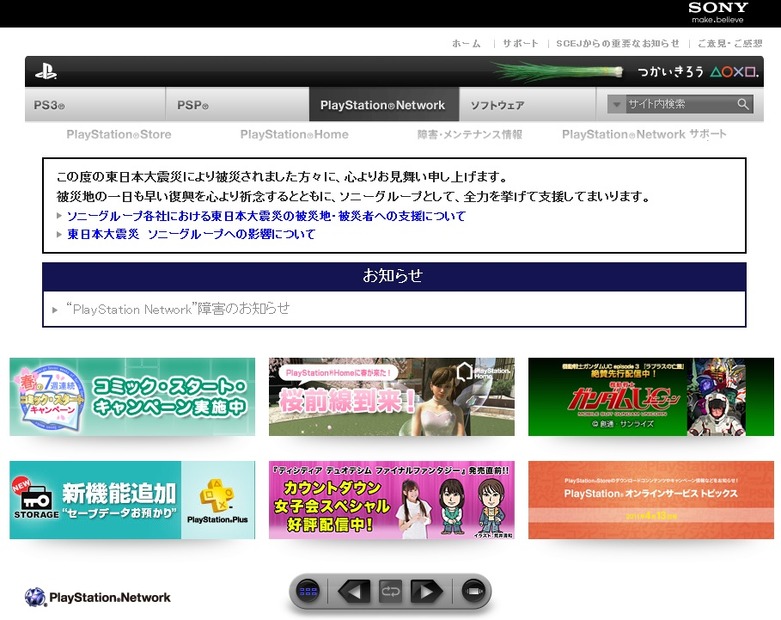Toggle the loop control button
Viewport: 781px width, 620px height.
pyautogui.click(x=390, y=592)
